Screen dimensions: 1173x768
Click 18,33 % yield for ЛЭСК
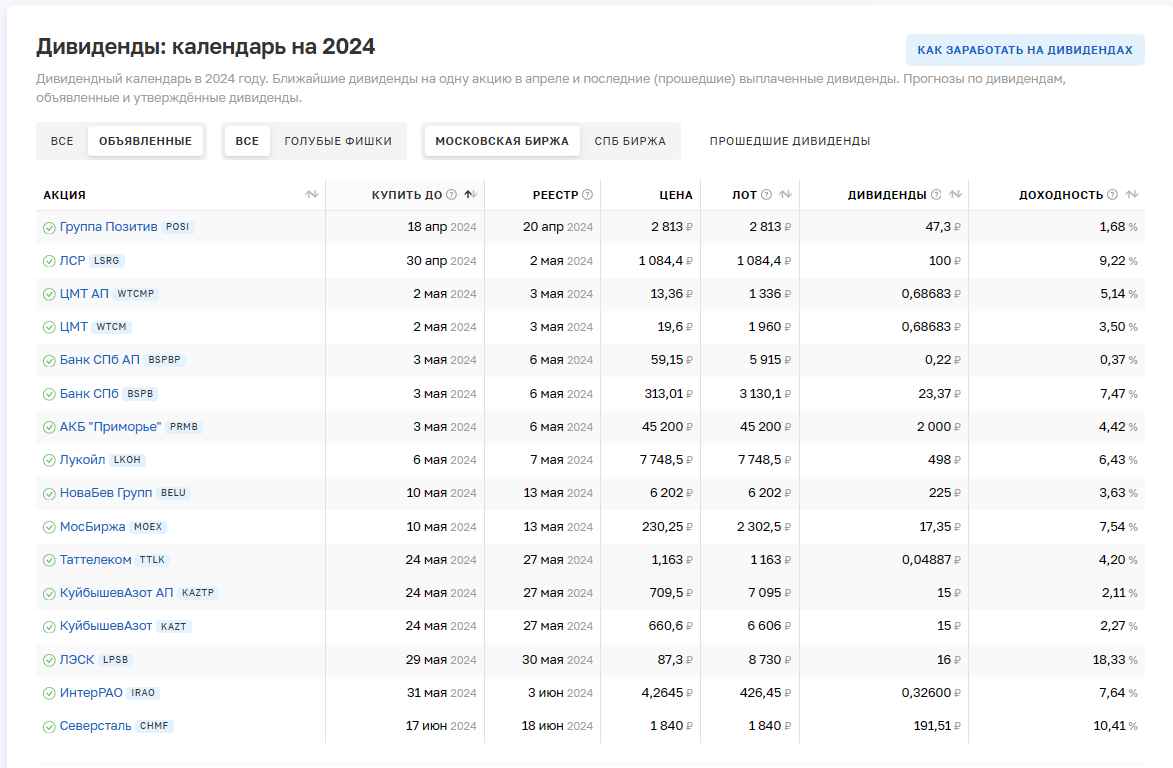1115,660
